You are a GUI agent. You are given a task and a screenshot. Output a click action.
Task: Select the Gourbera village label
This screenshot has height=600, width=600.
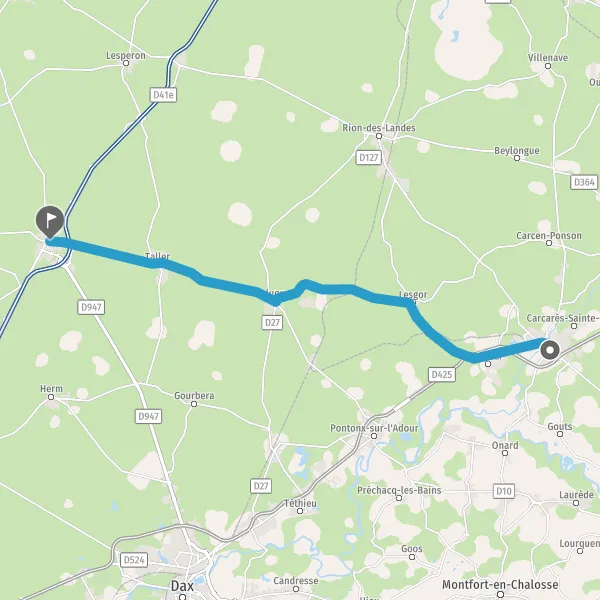pyautogui.click(x=194, y=396)
